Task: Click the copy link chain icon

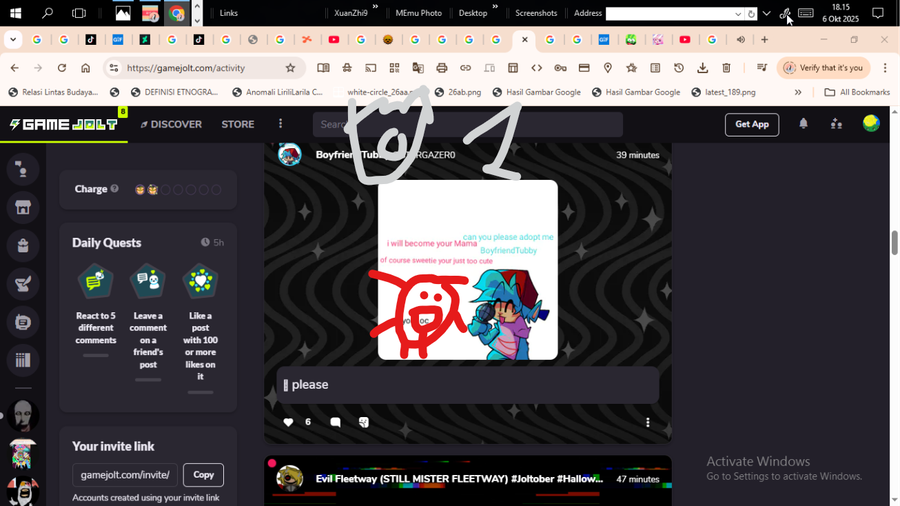Action: coord(465,68)
